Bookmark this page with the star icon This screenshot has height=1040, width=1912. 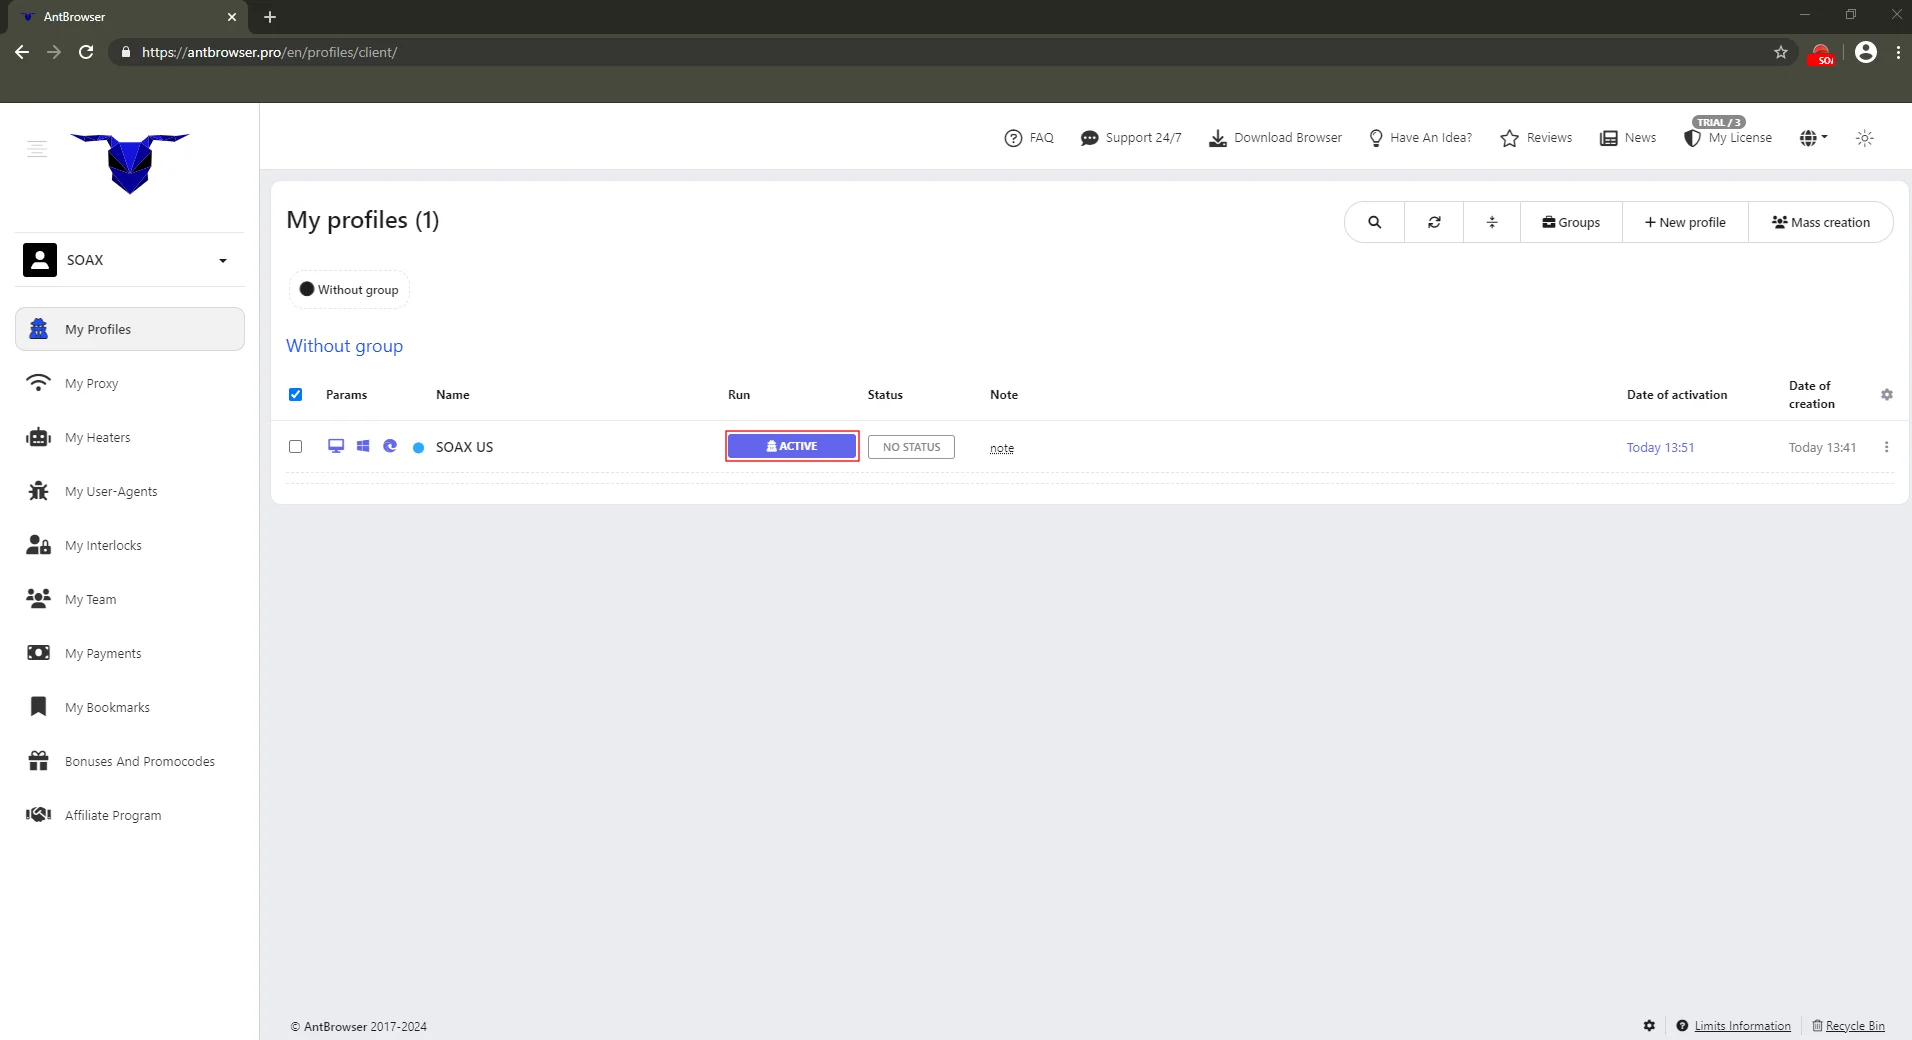coord(1780,52)
